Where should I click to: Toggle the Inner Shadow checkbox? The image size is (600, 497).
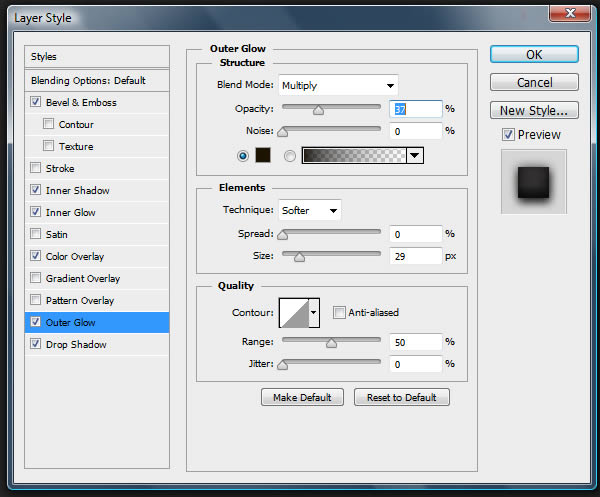coord(36,190)
